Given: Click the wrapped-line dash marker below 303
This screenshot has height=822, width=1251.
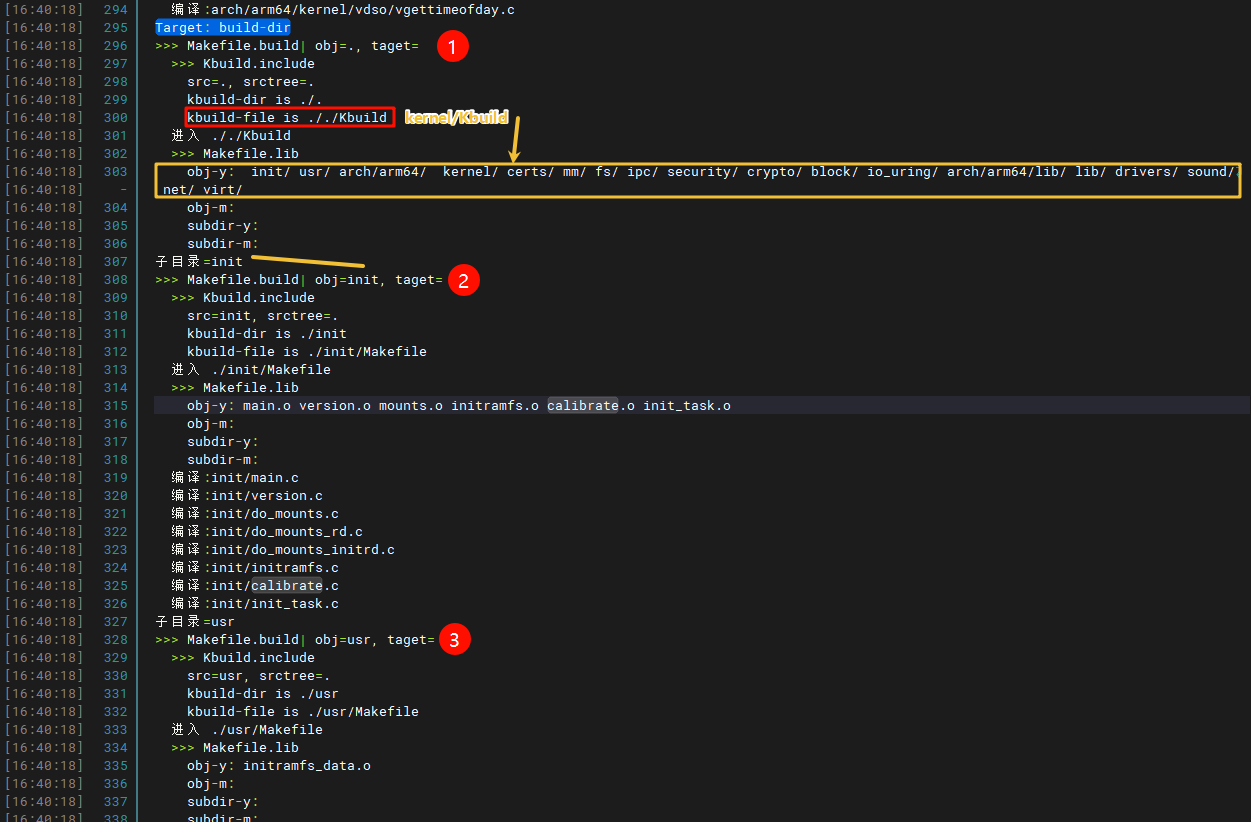Looking at the screenshot, I should (123, 190).
